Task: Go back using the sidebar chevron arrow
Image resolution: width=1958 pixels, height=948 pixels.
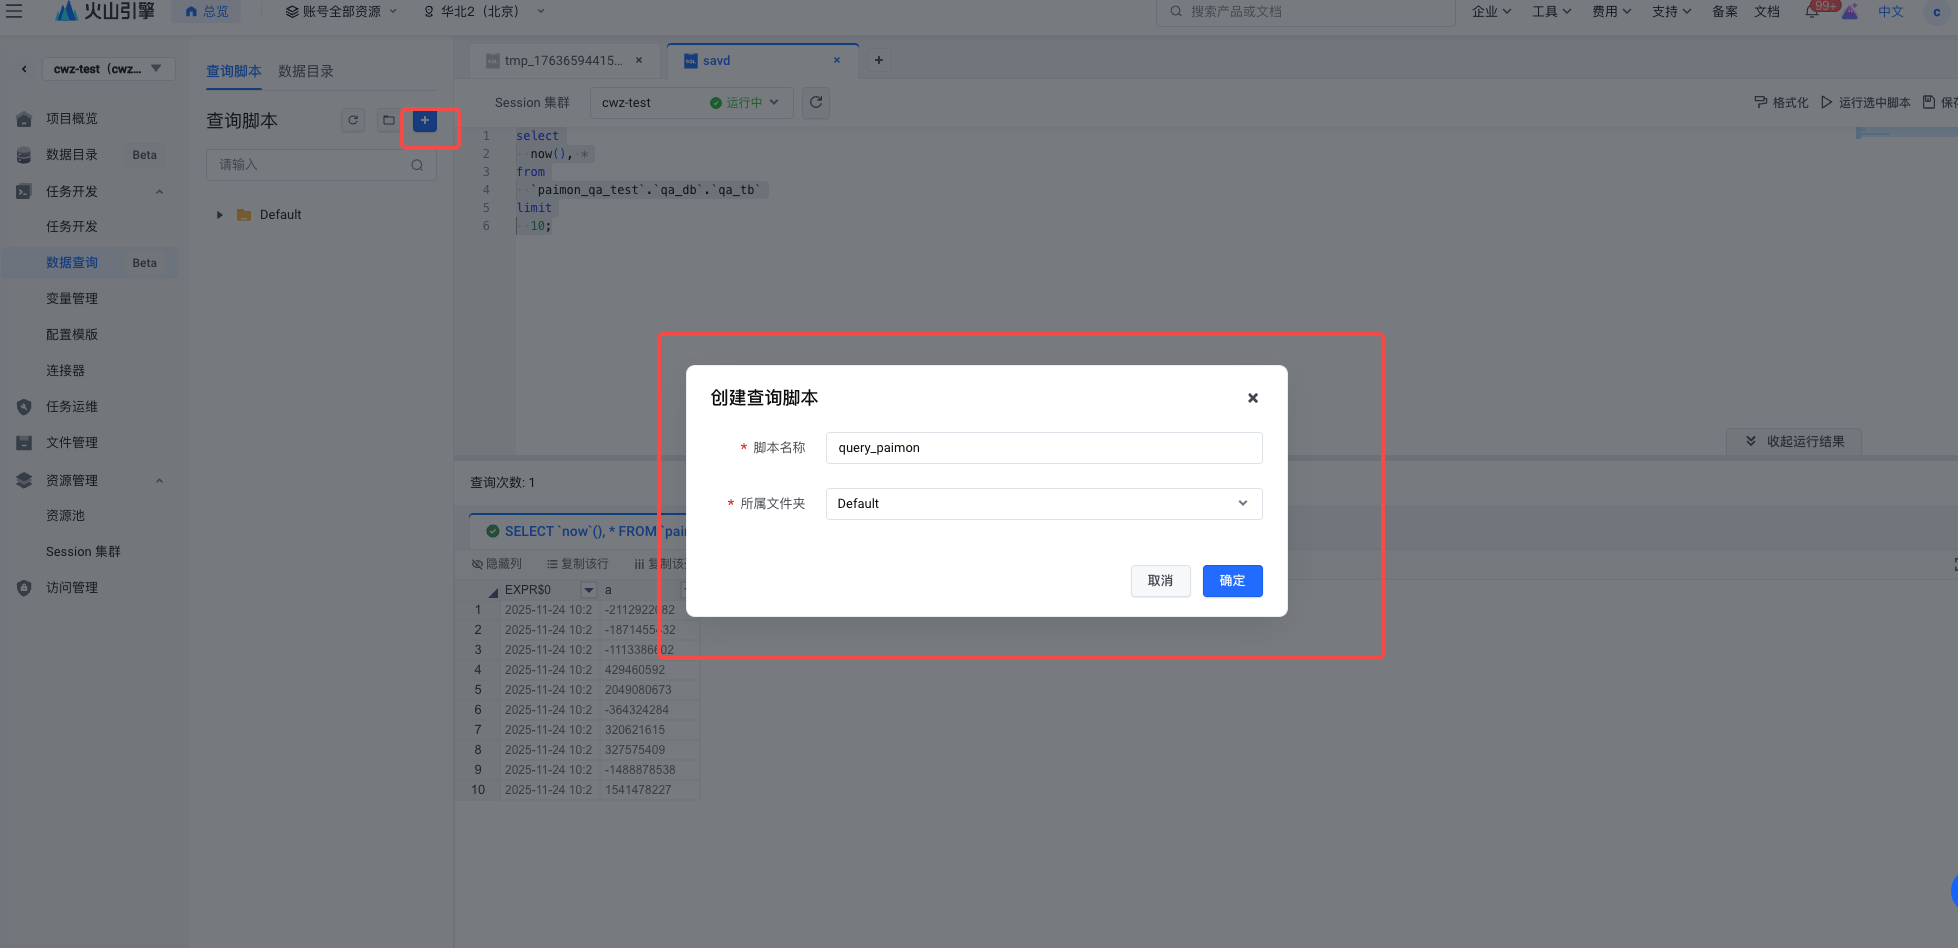Action: [24, 69]
